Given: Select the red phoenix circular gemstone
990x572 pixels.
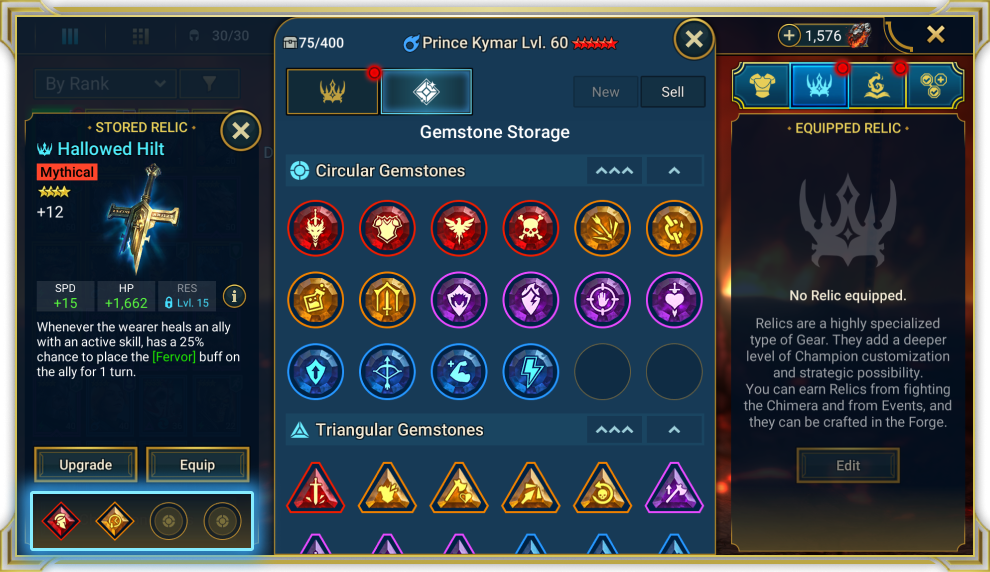Looking at the screenshot, I should [x=459, y=229].
